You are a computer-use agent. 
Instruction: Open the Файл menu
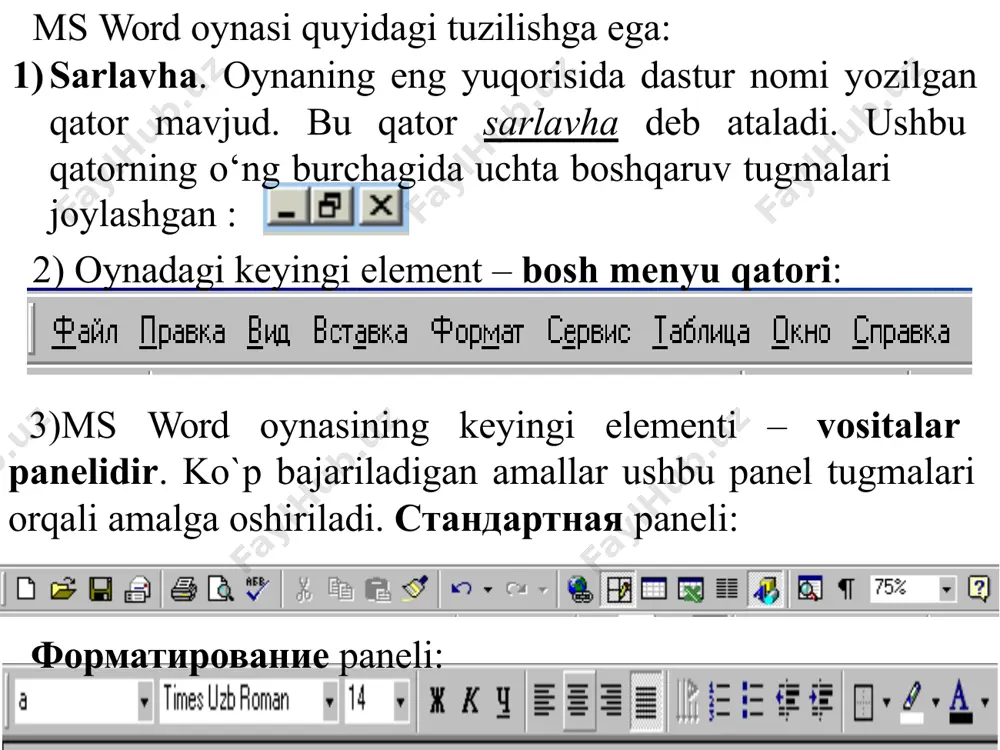pyautogui.click(x=85, y=332)
